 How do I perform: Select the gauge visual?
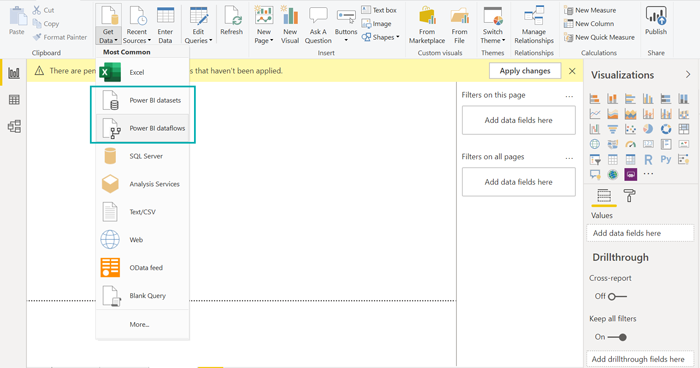click(630, 144)
